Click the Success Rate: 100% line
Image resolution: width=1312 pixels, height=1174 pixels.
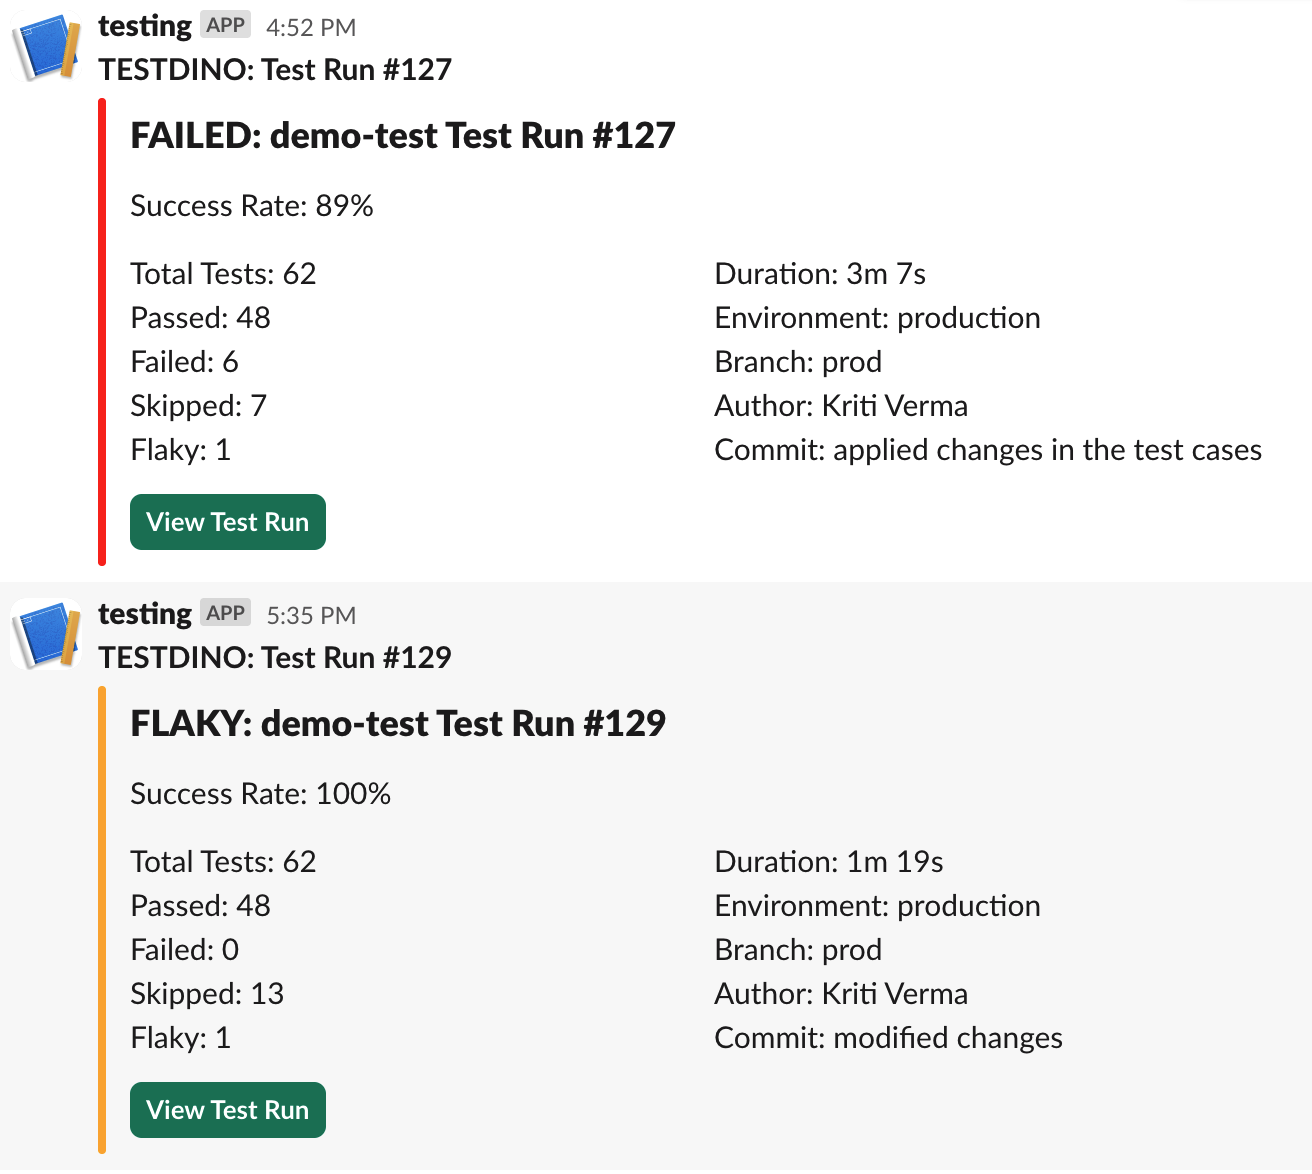pos(261,794)
